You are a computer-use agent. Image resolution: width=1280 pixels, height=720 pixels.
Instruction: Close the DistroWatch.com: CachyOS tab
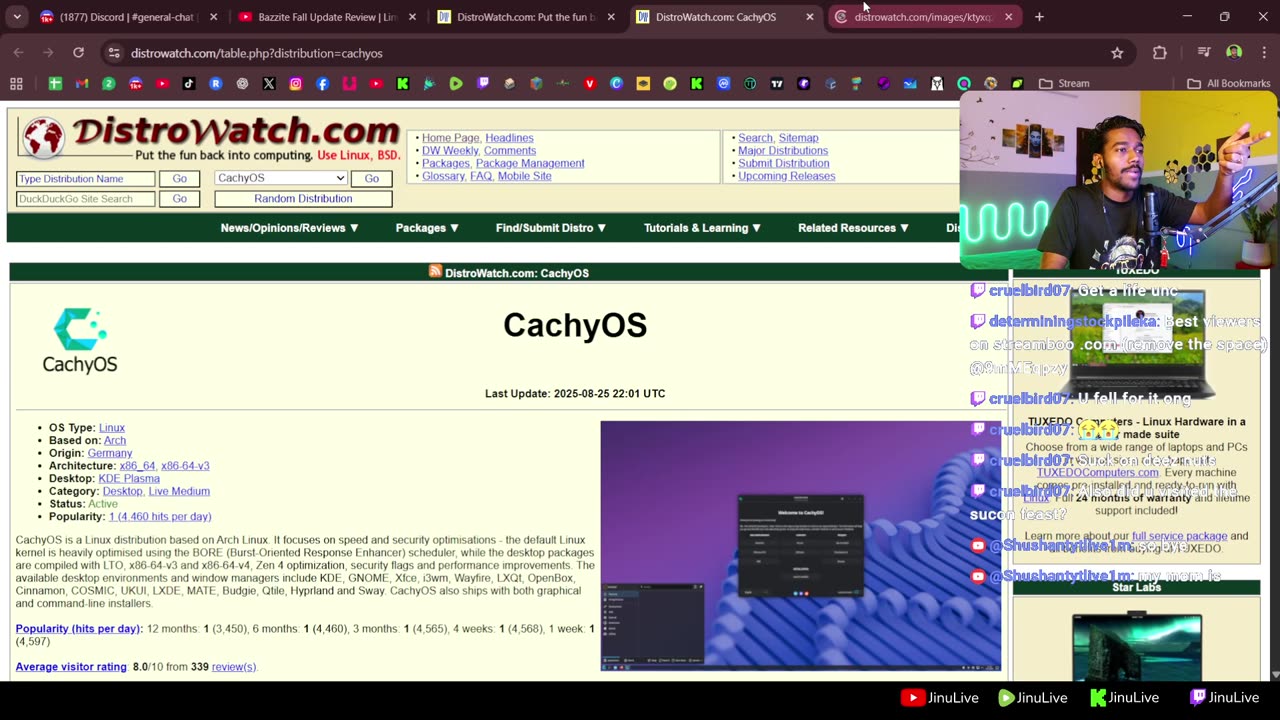click(810, 17)
